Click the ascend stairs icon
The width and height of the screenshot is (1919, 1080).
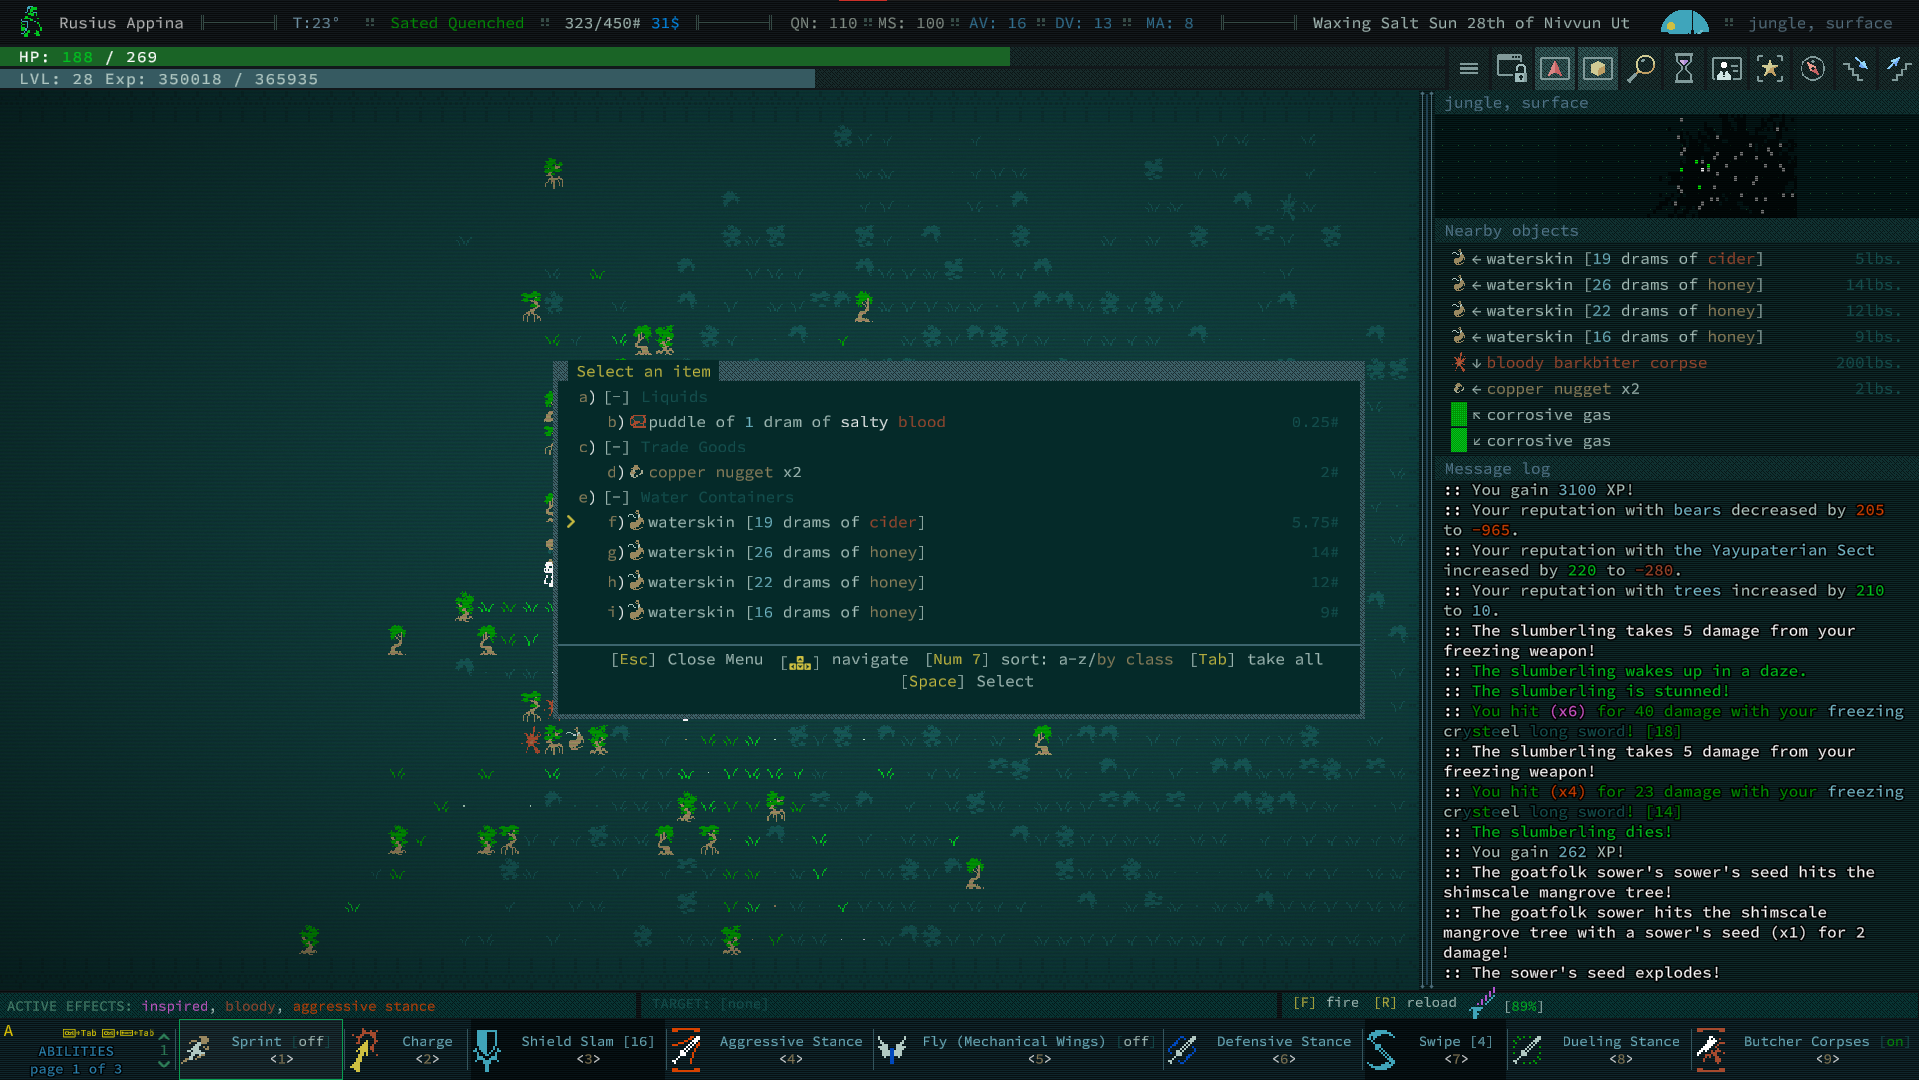click(x=1898, y=69)
